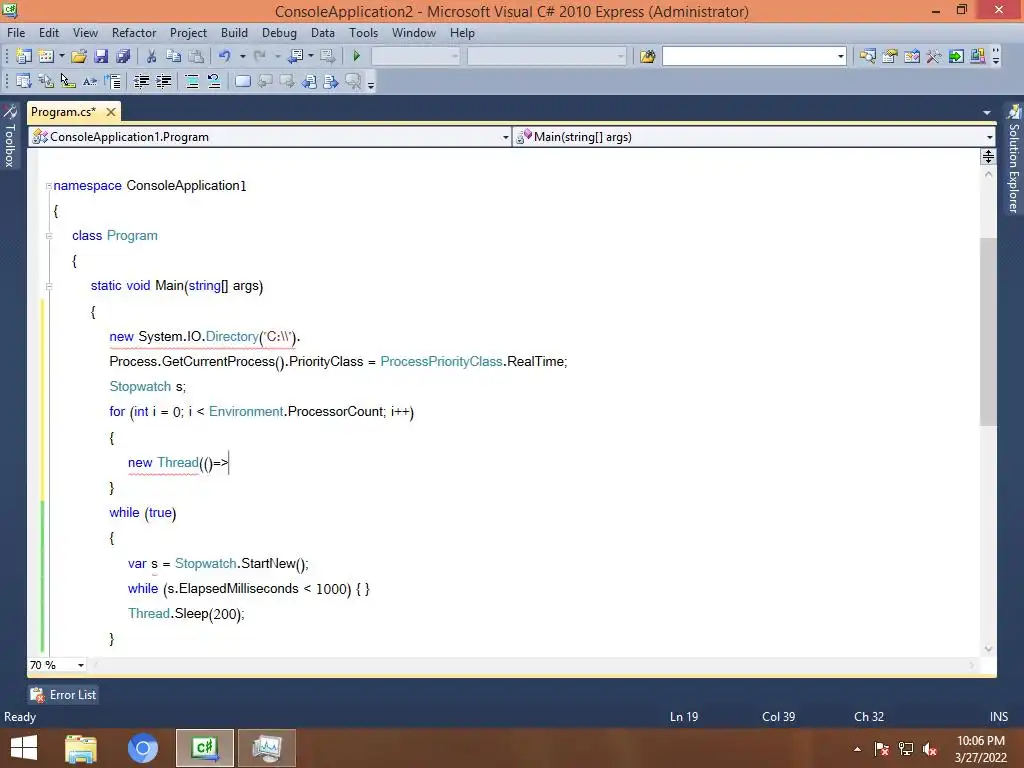Open the active documents list arrow
Viewport: 1024px width, 768px height.
[x=987, y=112]
